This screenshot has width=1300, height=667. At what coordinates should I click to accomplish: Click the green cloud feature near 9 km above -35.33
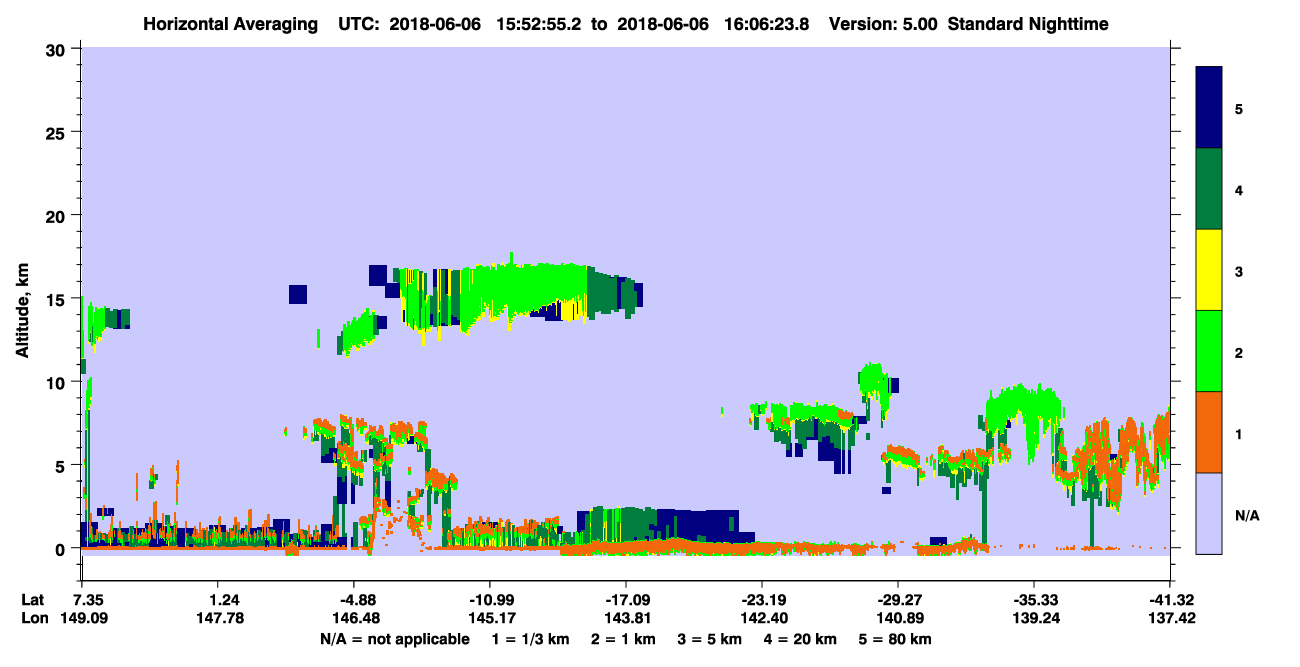[1022, 410]
